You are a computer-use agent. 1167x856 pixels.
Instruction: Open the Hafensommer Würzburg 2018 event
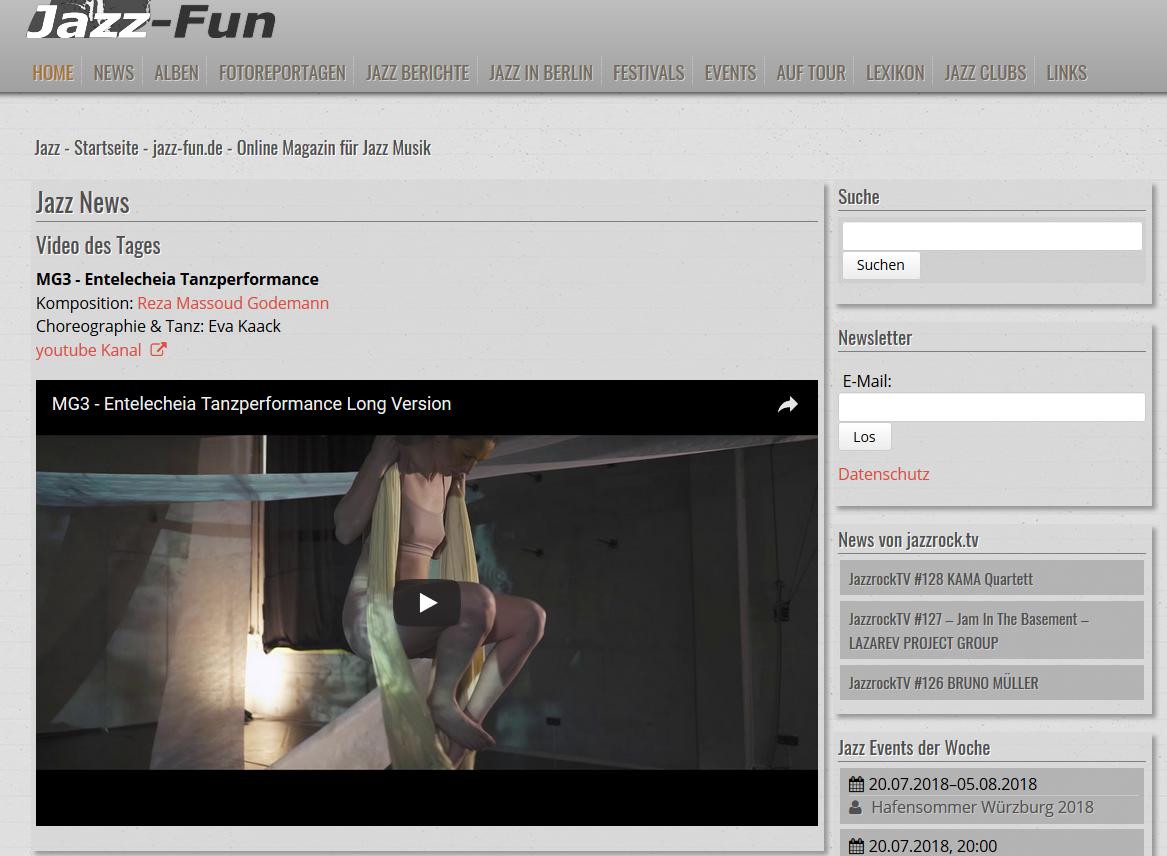click(x=982, y=807)
